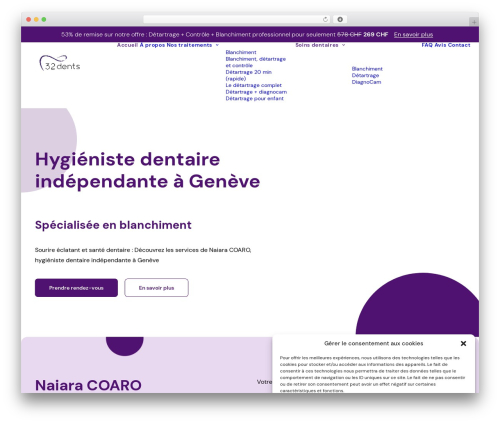500x423 pixels.
Task: Open the Nos traitements menu
Action: (x=189, y=45)
